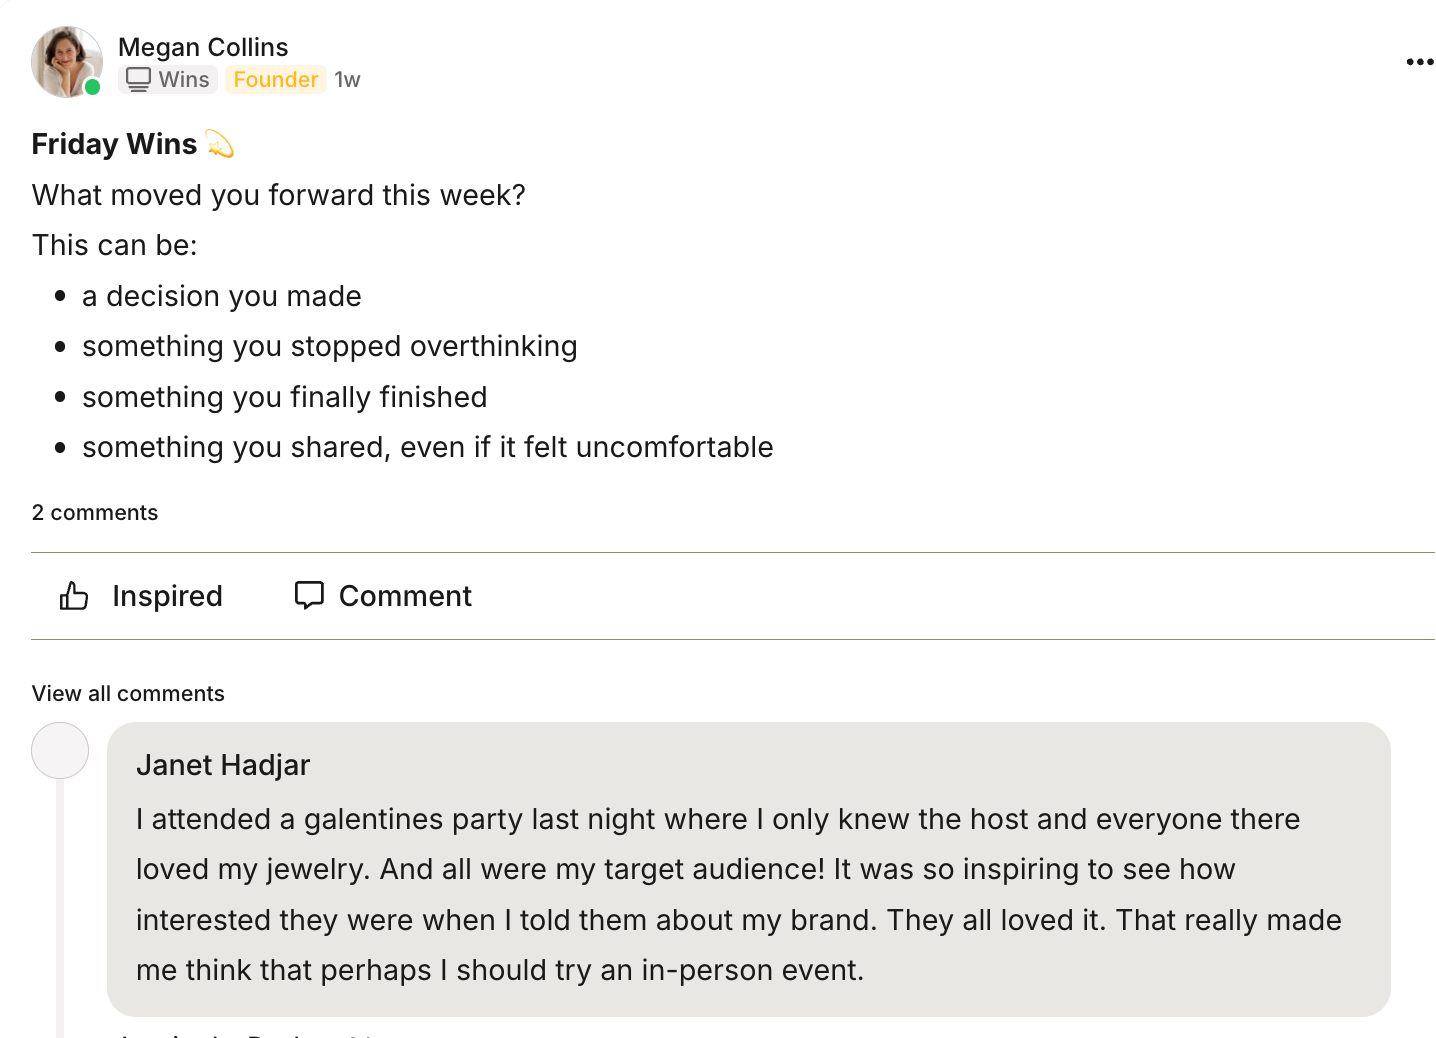The width and height of the screenshot is (1436, 1038).
Task: Click Megan Collins's profile avatar
Action: (x=66, y=61)
